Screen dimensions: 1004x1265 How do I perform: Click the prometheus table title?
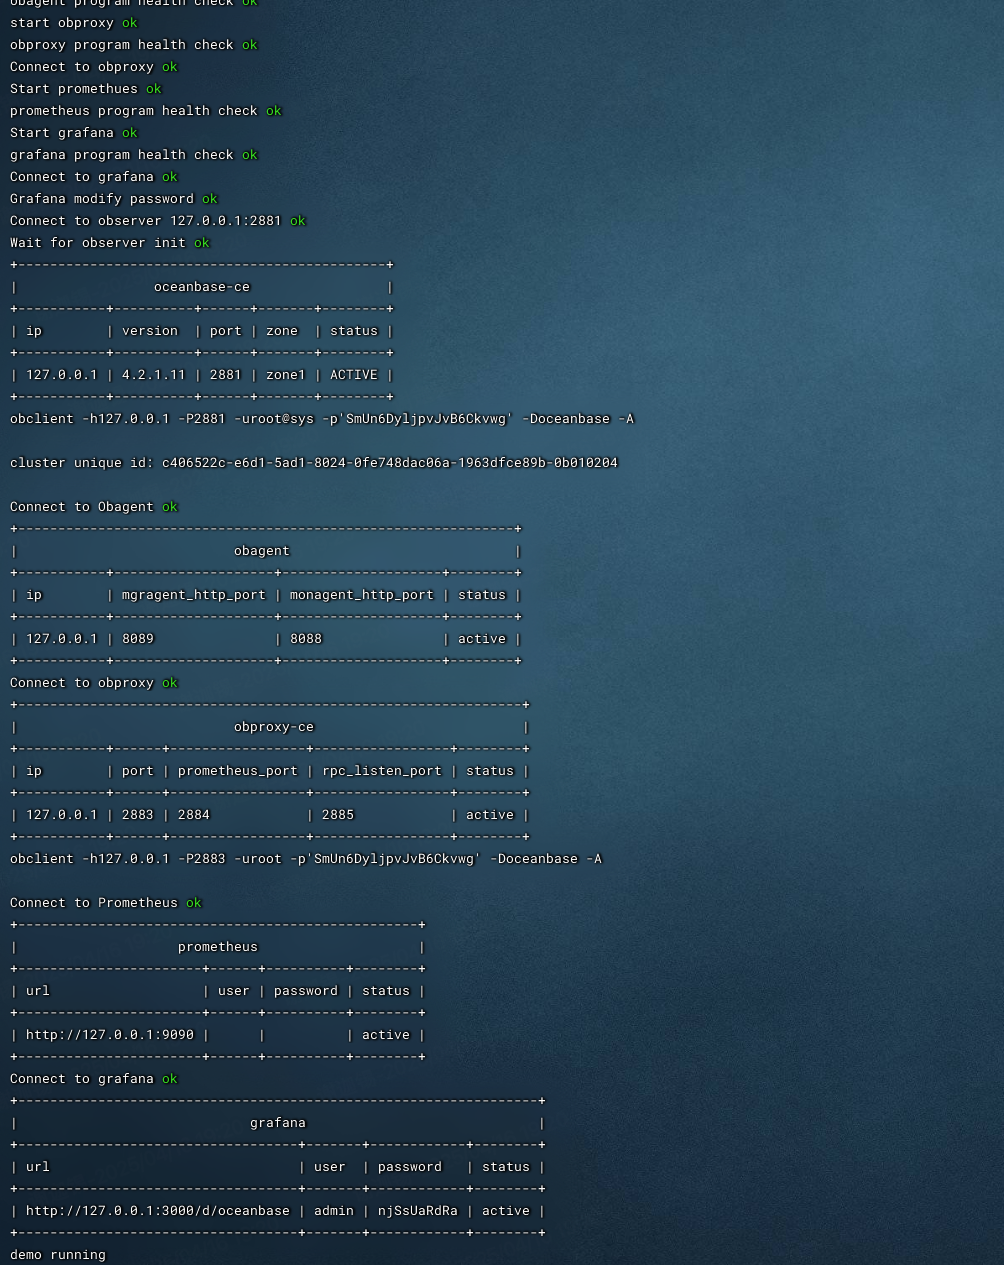218,947
